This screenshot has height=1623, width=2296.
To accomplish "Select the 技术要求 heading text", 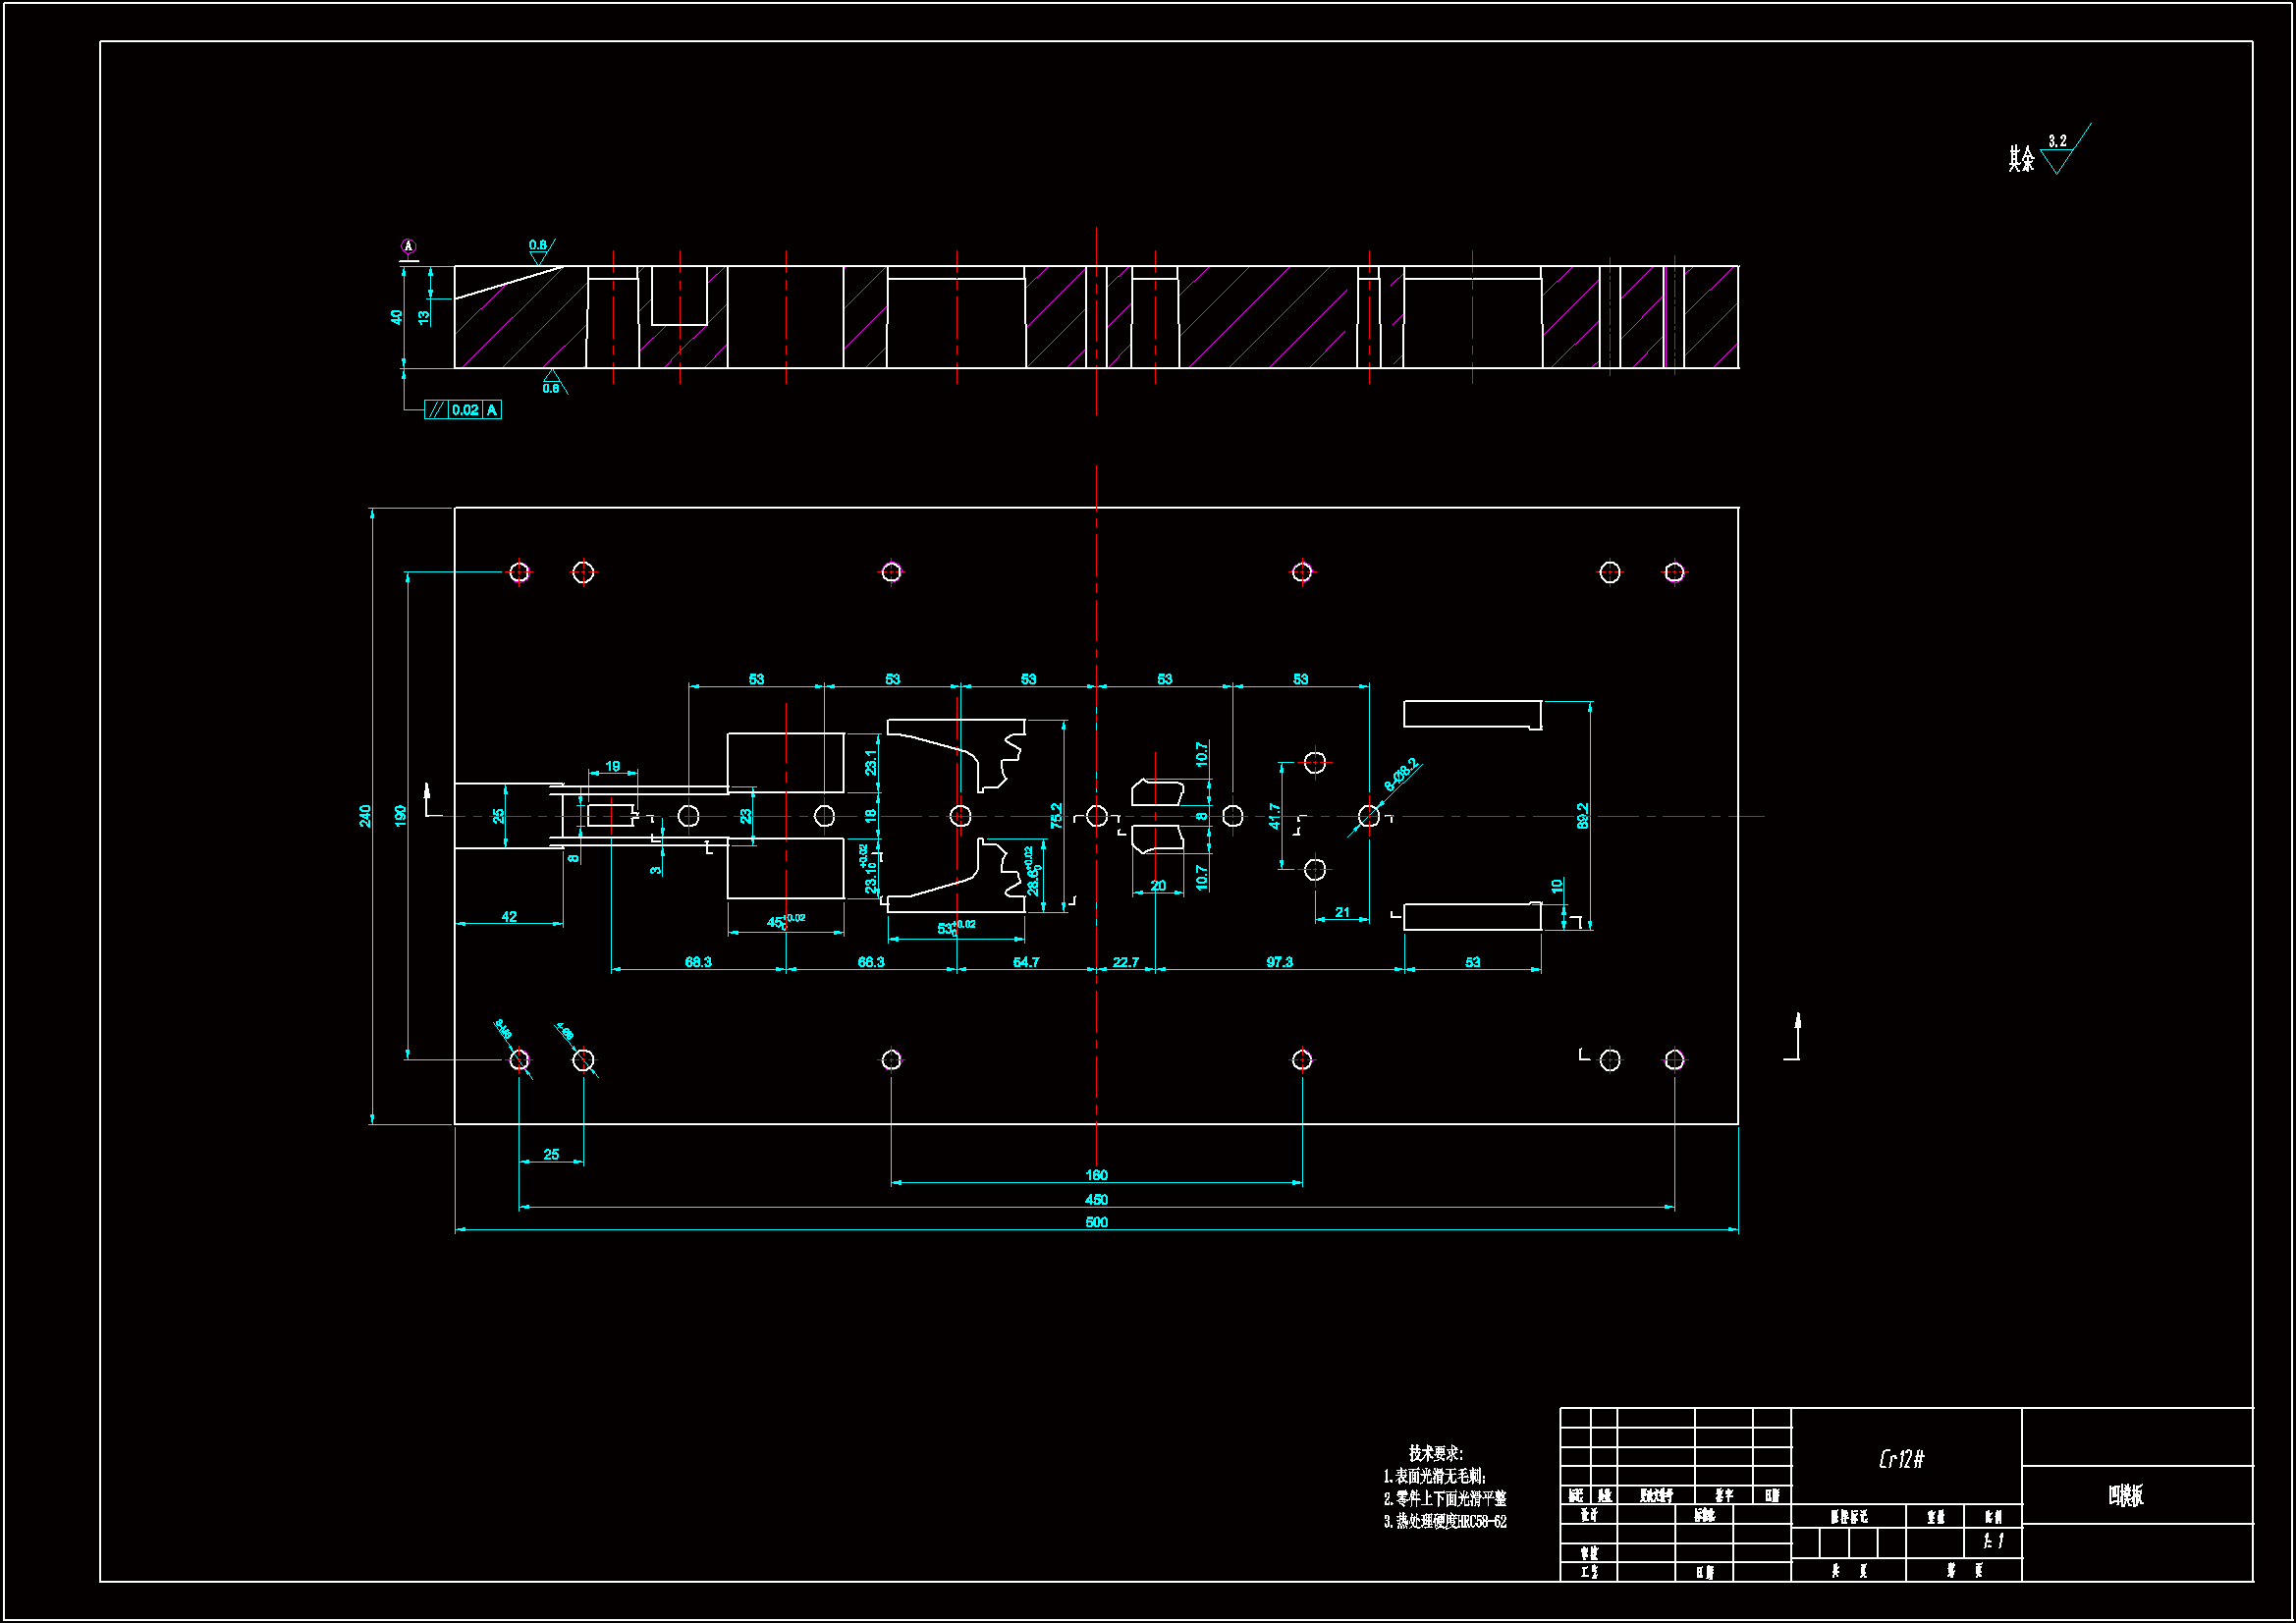I will coord(1435,1453).
